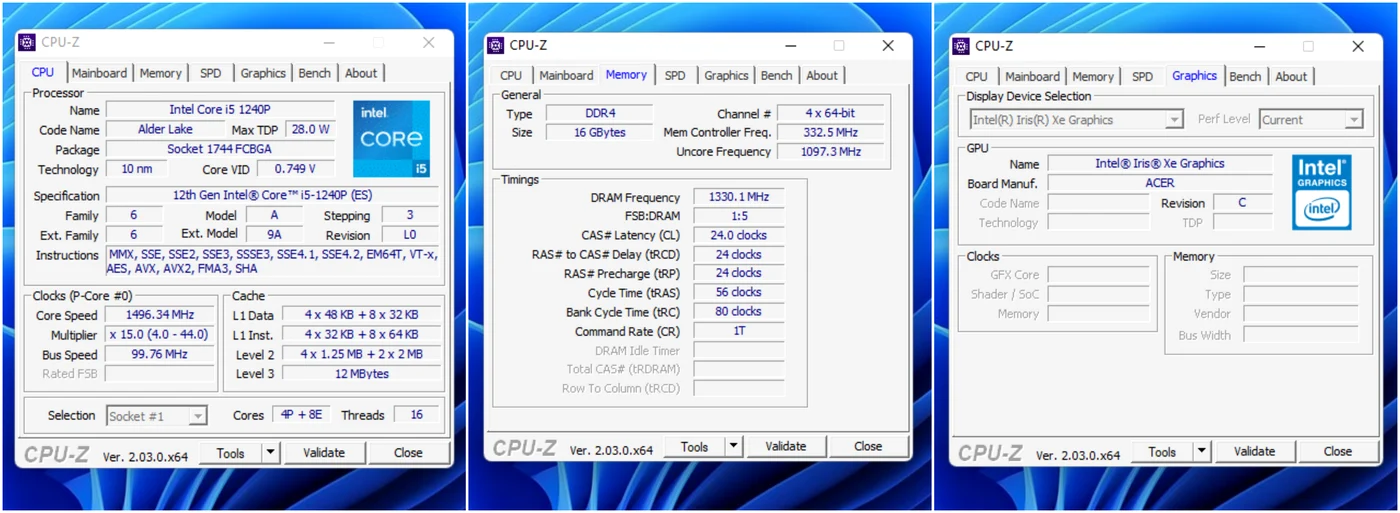
Task: Click Level 3 cache 12 MBytes value
Action: (362, 374)
